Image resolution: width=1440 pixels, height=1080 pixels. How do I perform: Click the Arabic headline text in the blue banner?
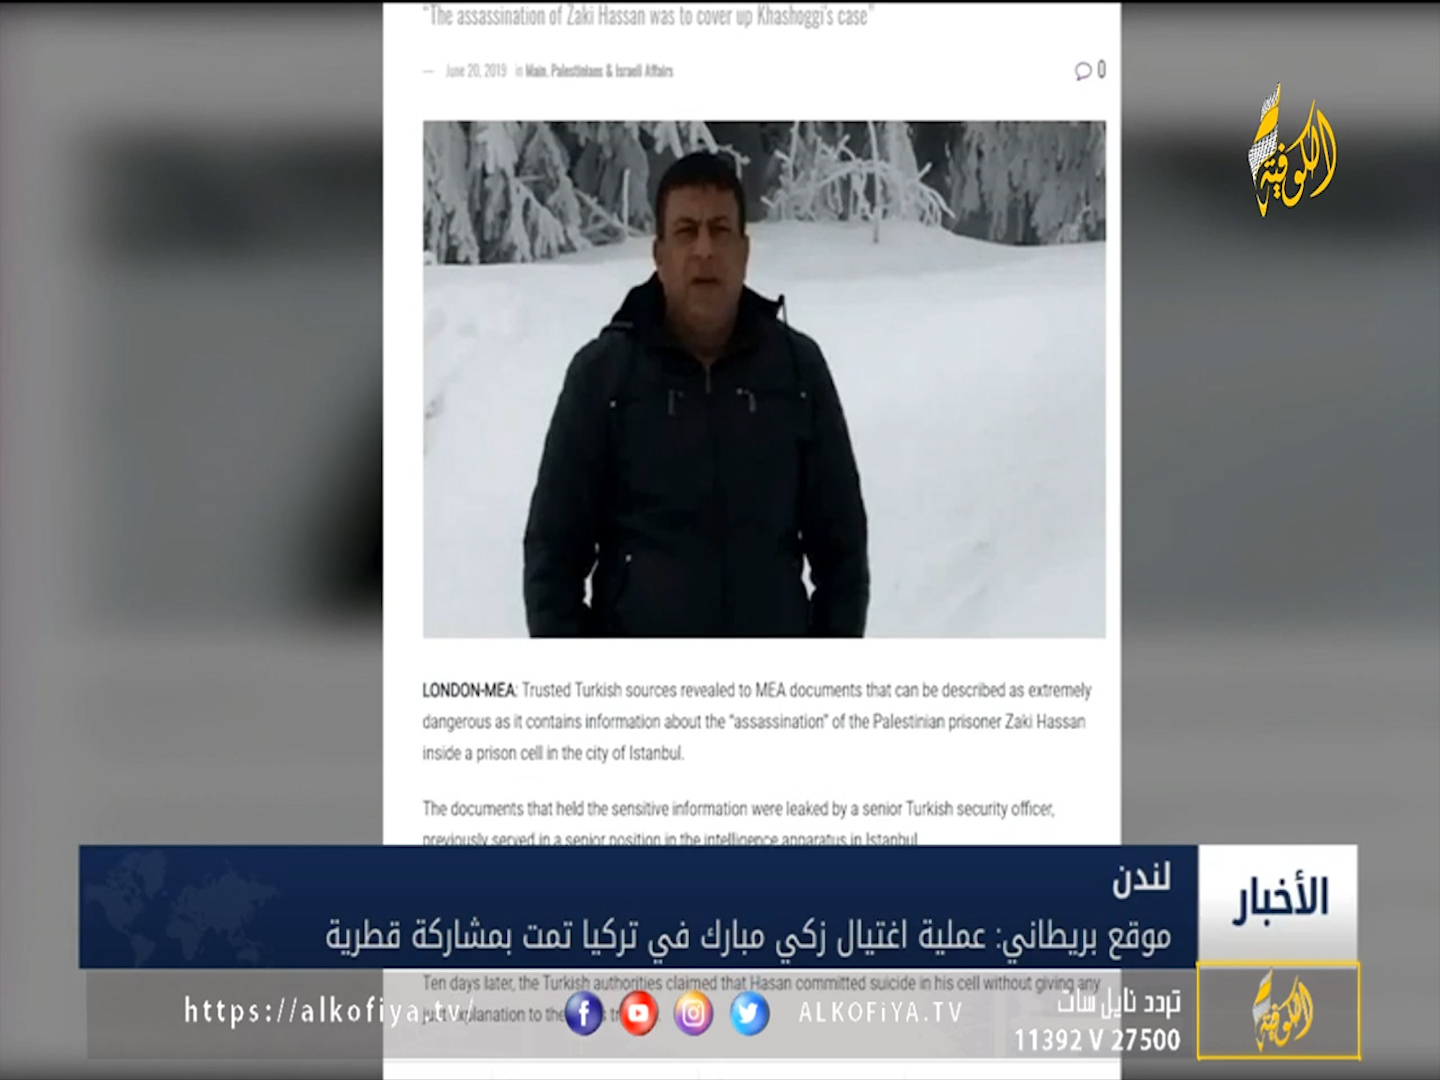[x=748, y=937]
